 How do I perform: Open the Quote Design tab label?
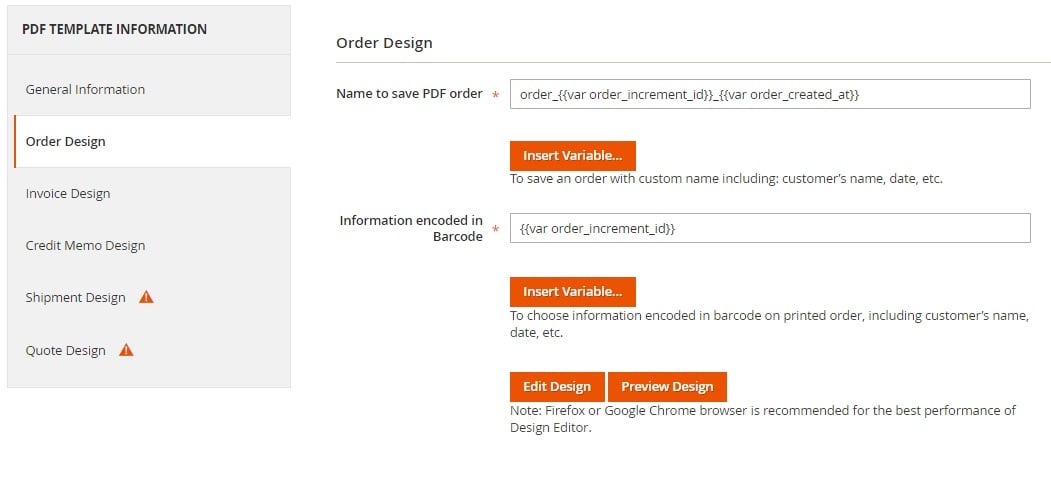pos(66,350)
